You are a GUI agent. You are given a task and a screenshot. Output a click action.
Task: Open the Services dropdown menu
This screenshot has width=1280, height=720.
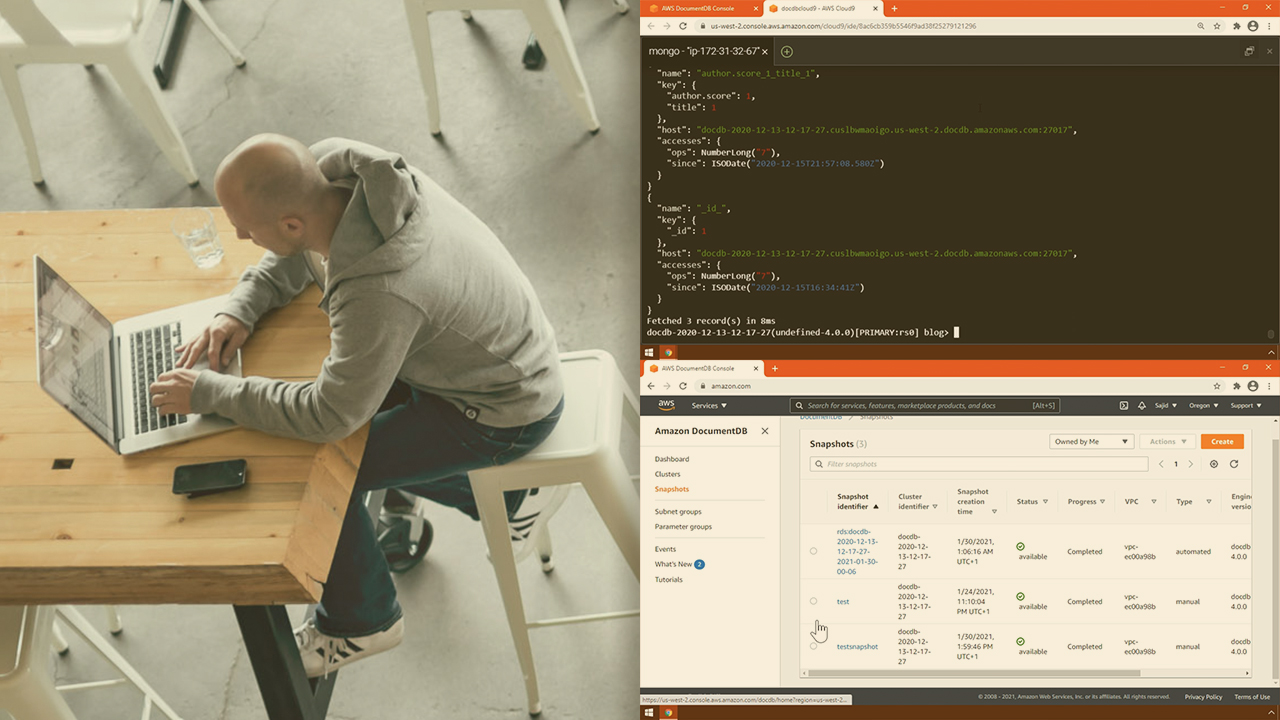coord(709,405)
